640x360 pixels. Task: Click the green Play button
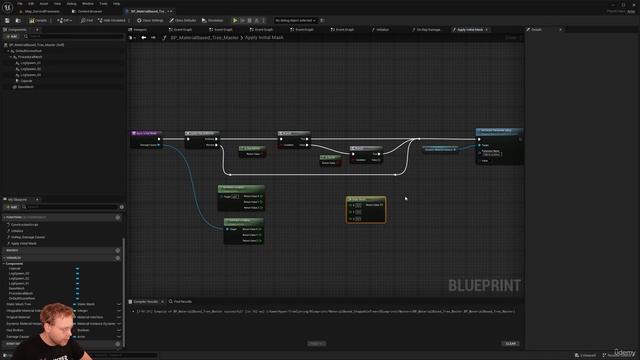point(235,20)
